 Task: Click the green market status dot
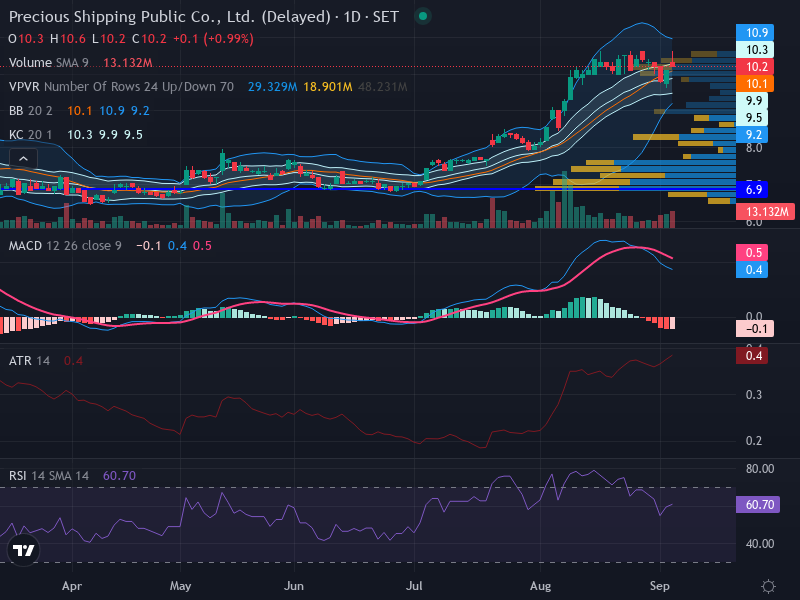pos(422,16)
